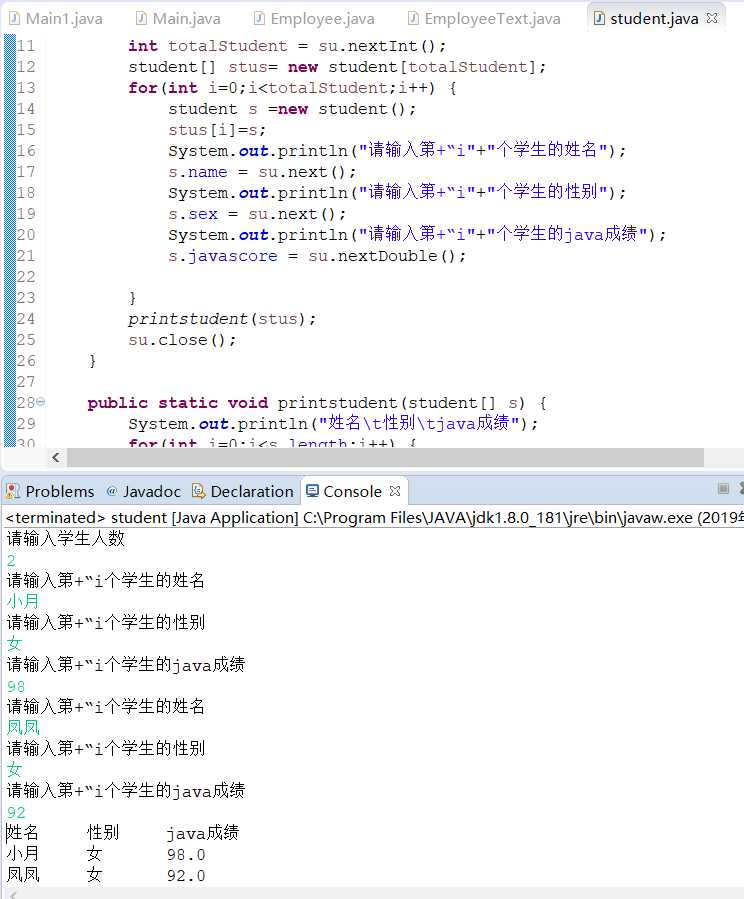The height and width of the screenshot is (899, 744).
Task: Click the console input value "2"
Action: tap(11, 560)
